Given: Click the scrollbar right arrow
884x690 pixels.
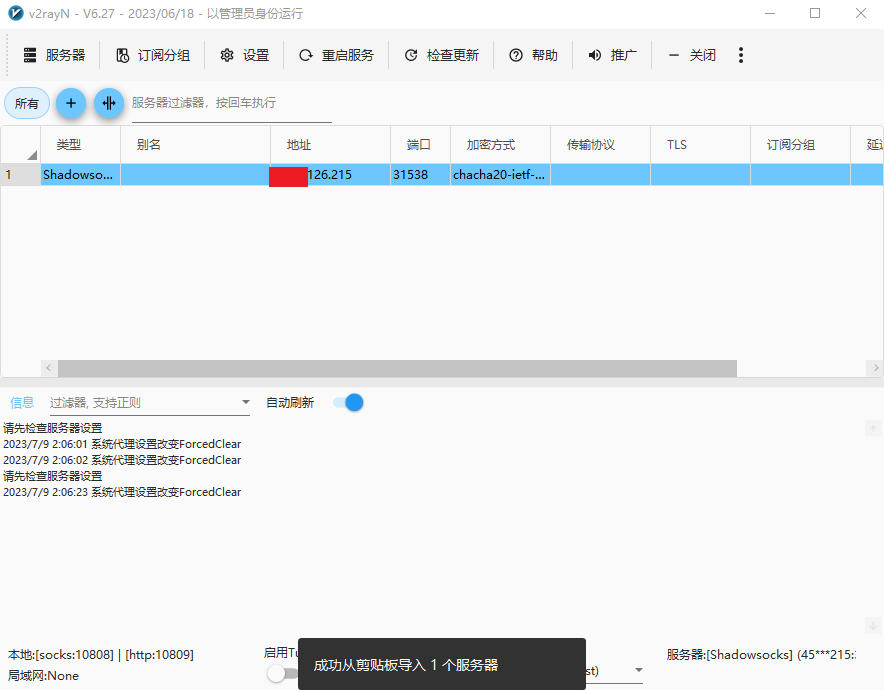Looking at the screenshot, I should pyautogui.click(x=876, y=368).
